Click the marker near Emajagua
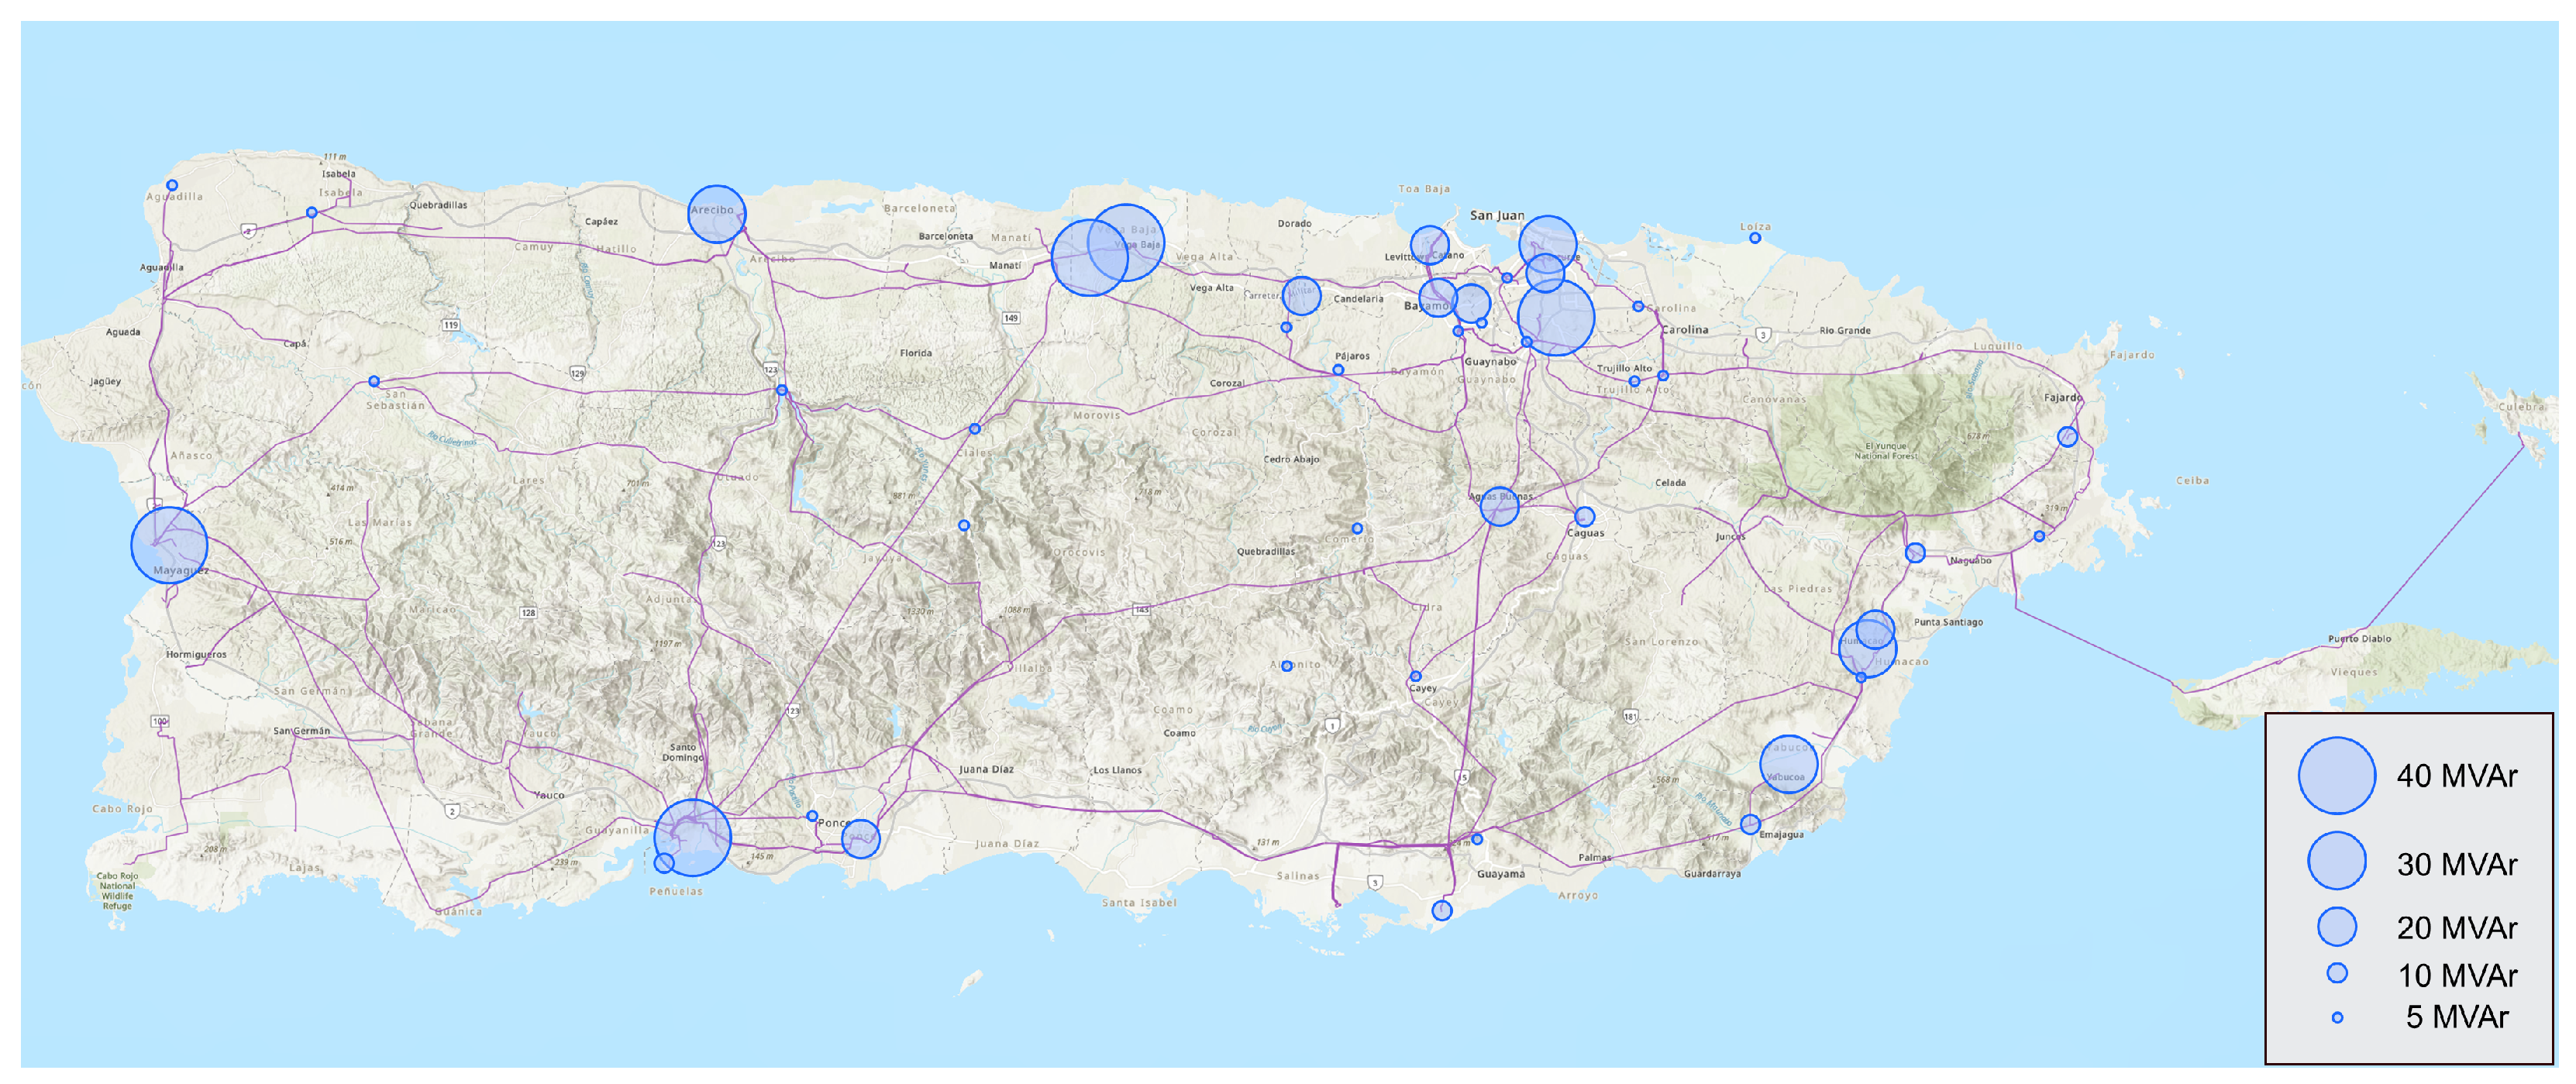 point(1749,824)
